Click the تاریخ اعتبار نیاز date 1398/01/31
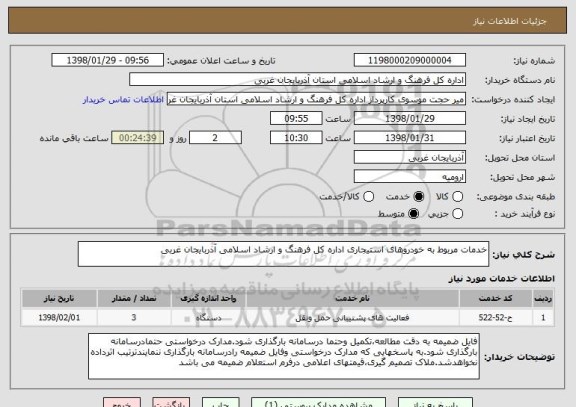576x407 pixels. click(x=410, y=138)
